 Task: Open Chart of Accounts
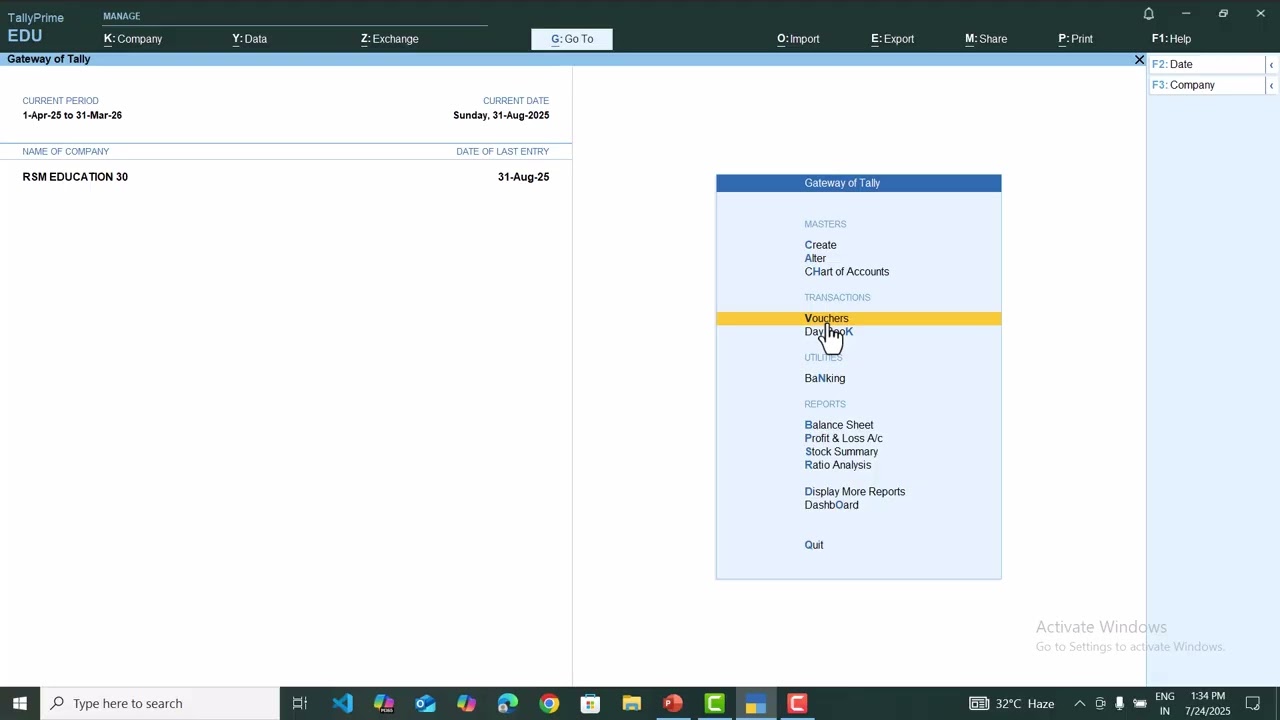(847, 272)
